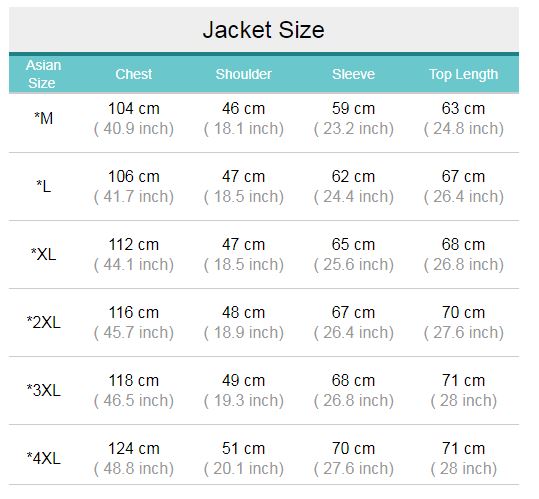Click the 104 cm chest value
This screenshot has width=539, height=499.
tap(134, 109)
